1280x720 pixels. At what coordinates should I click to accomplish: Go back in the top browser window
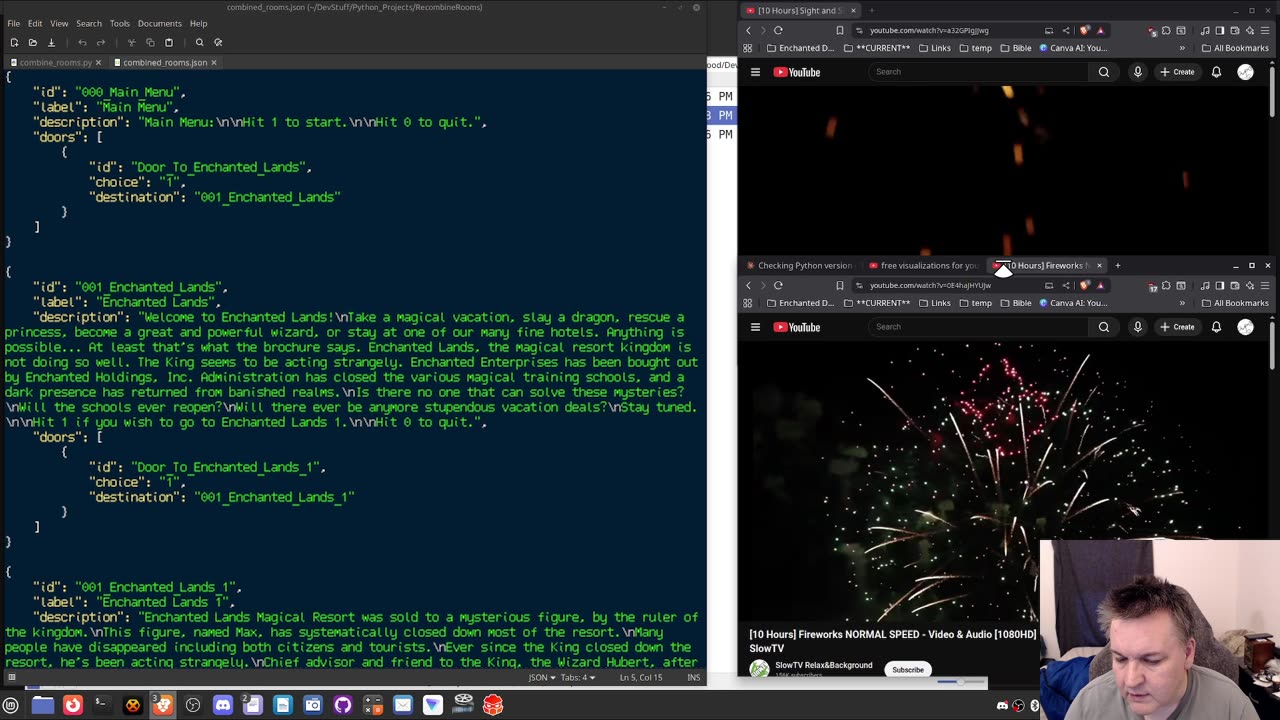click(748, 30)
